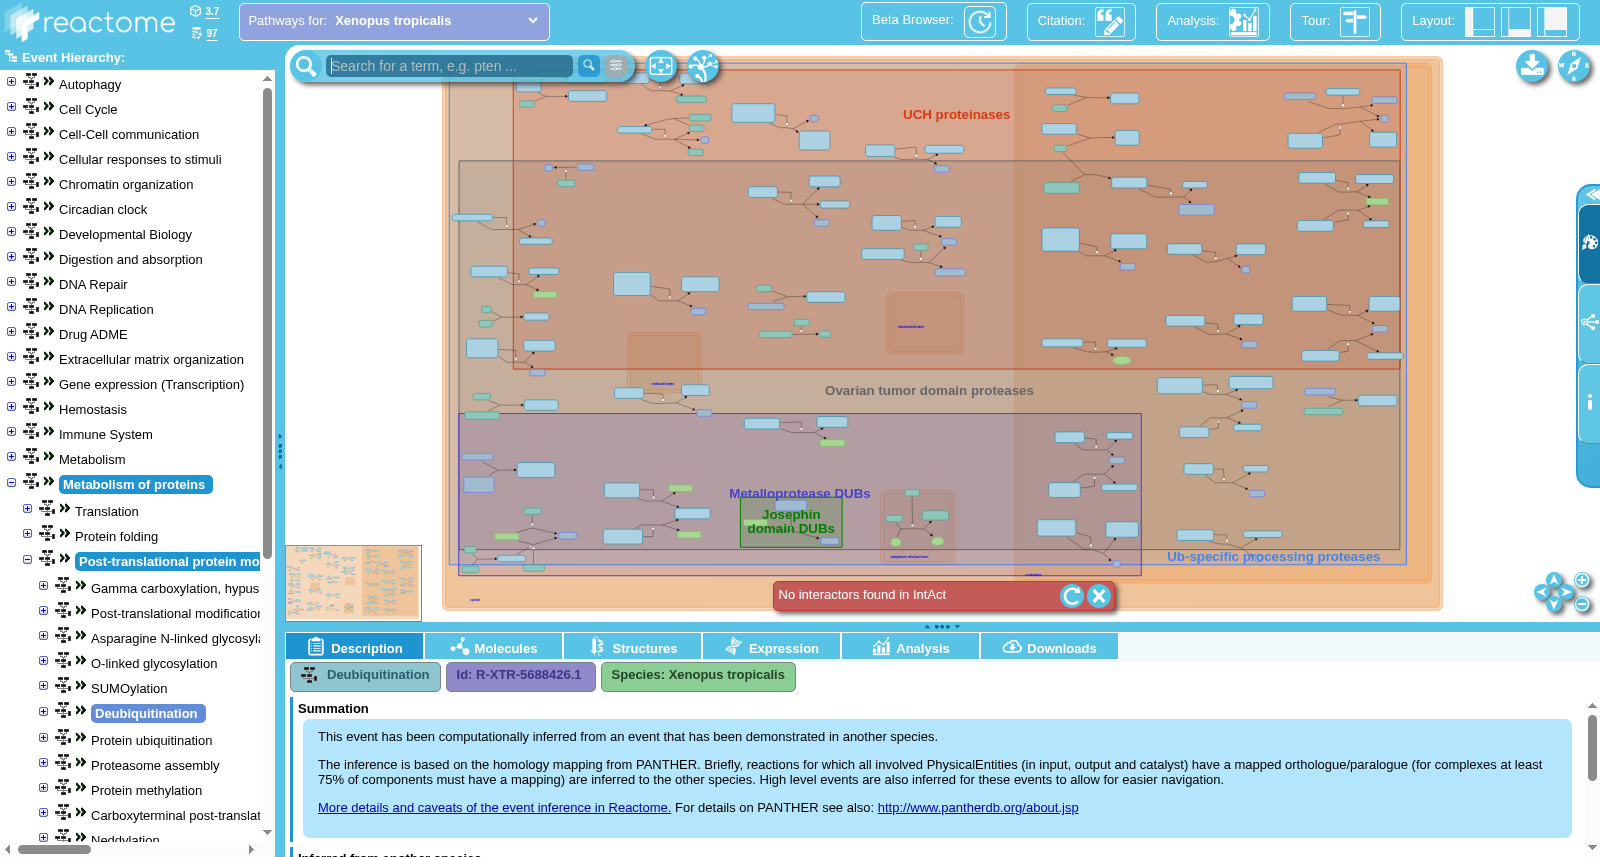Select Protein ubiquitination in the hierarchy
Screen dimensions: 1600x857
pyautogui.click(x=152, y=741)
